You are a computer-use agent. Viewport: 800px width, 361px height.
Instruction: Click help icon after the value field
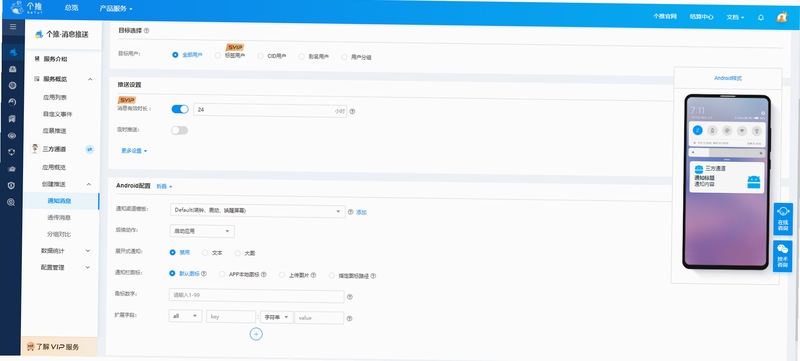click(349, 319)
